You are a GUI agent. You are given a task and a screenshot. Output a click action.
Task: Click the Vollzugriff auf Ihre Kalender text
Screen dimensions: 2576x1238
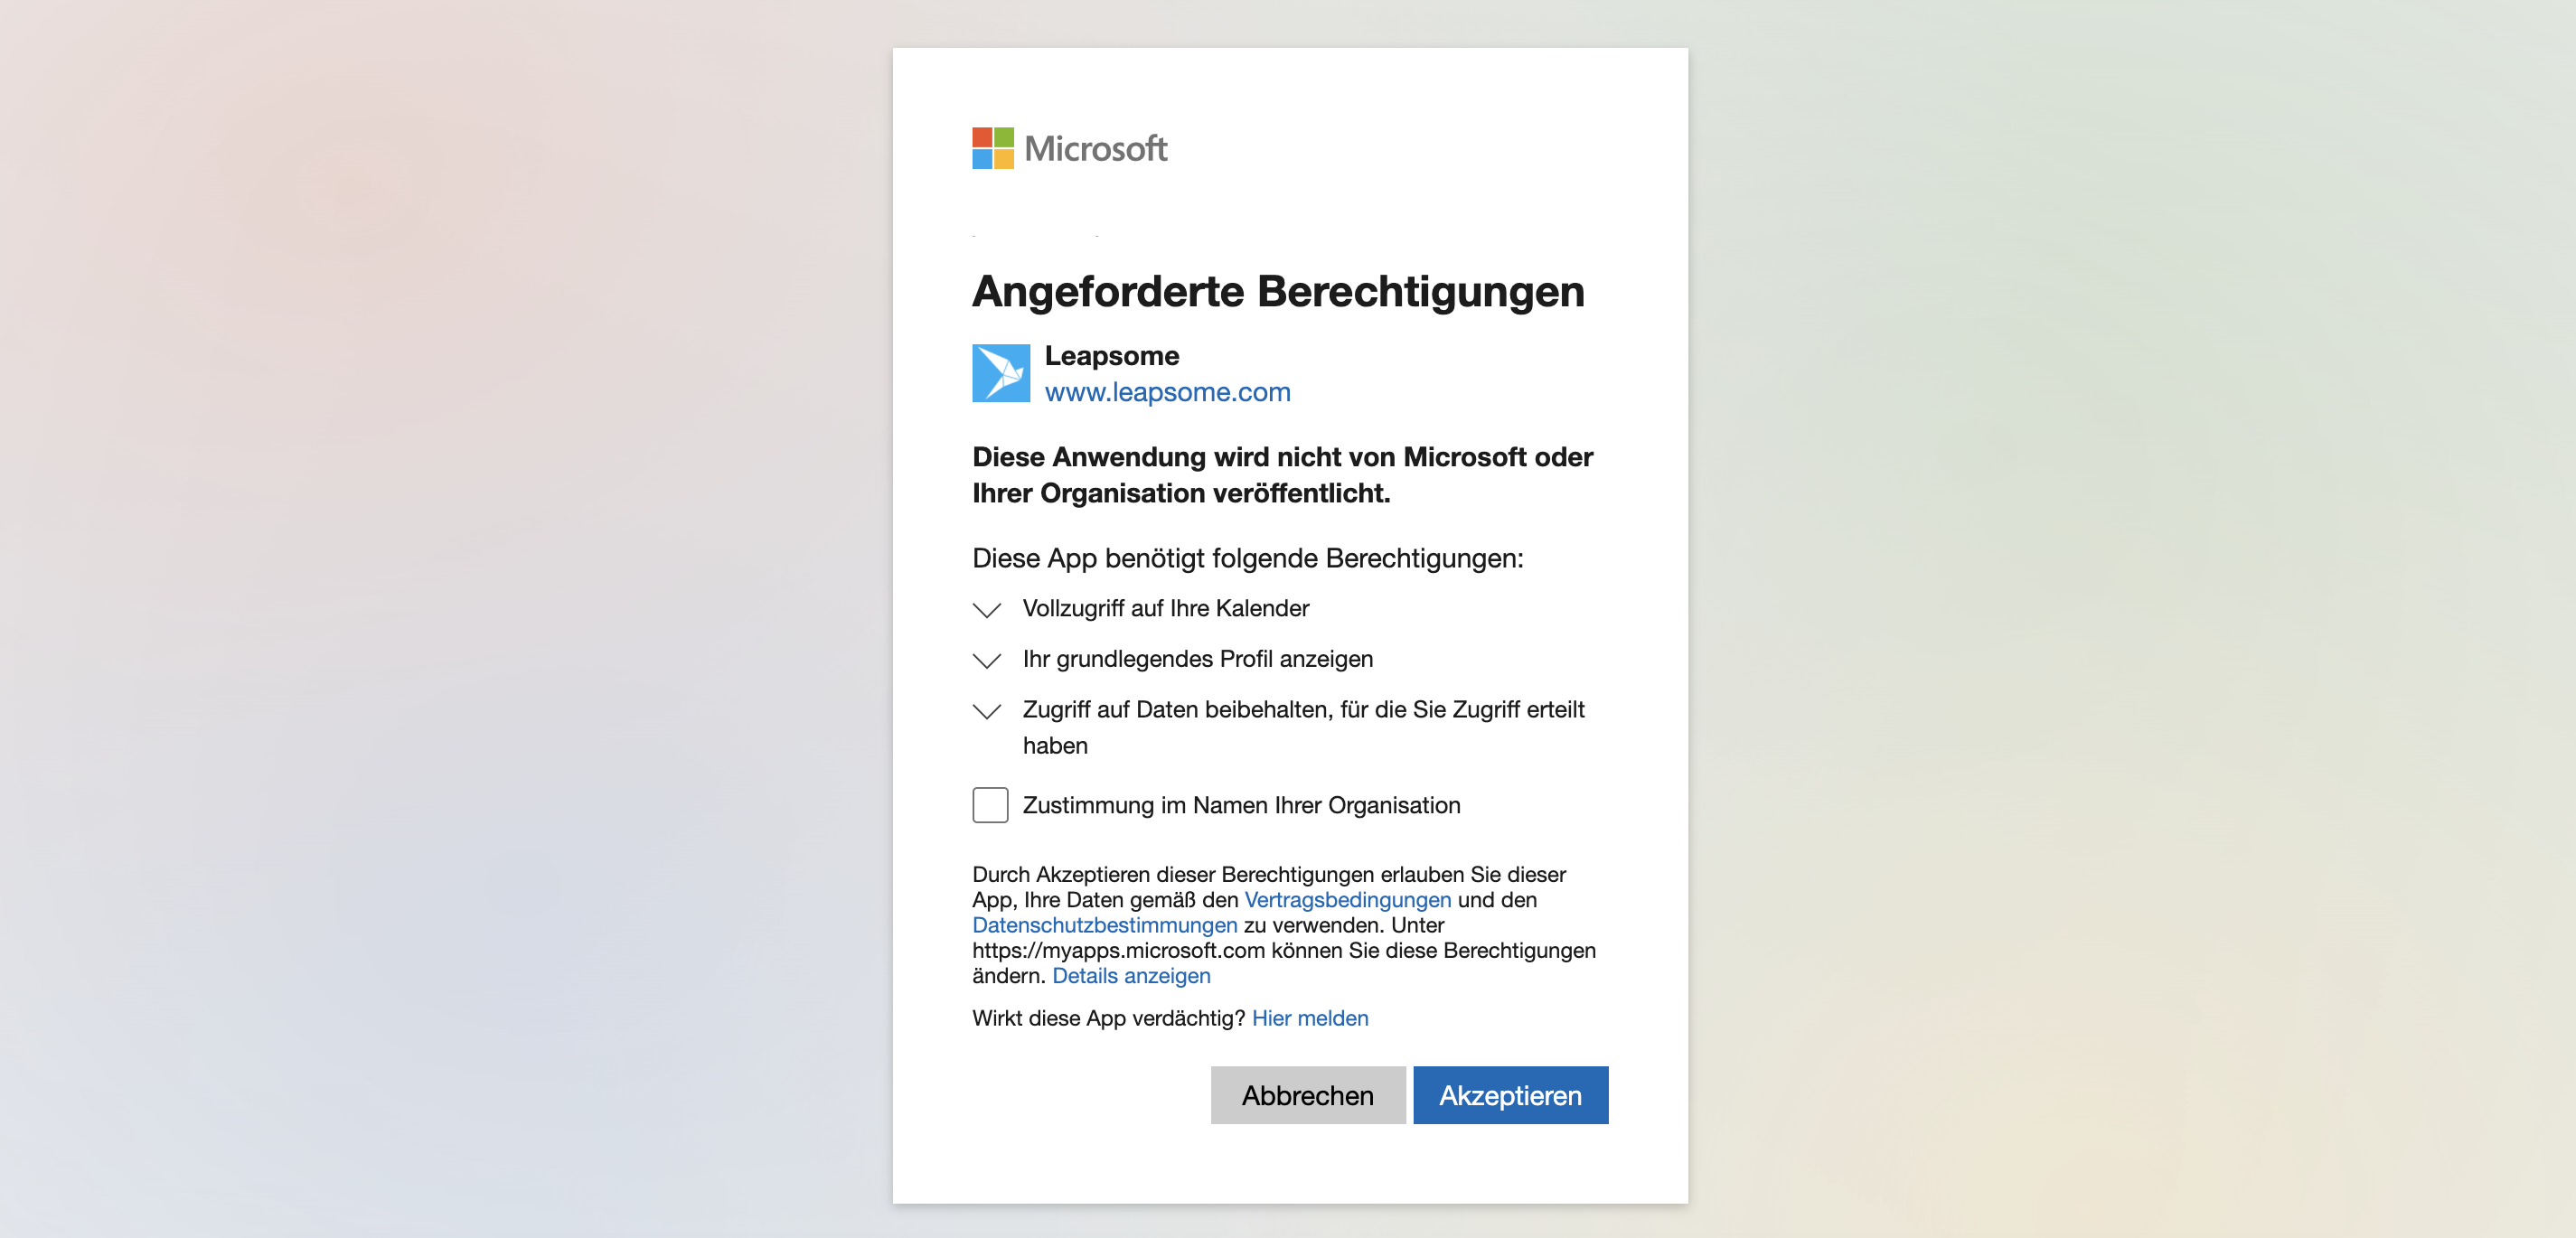tap(1165, 608)
